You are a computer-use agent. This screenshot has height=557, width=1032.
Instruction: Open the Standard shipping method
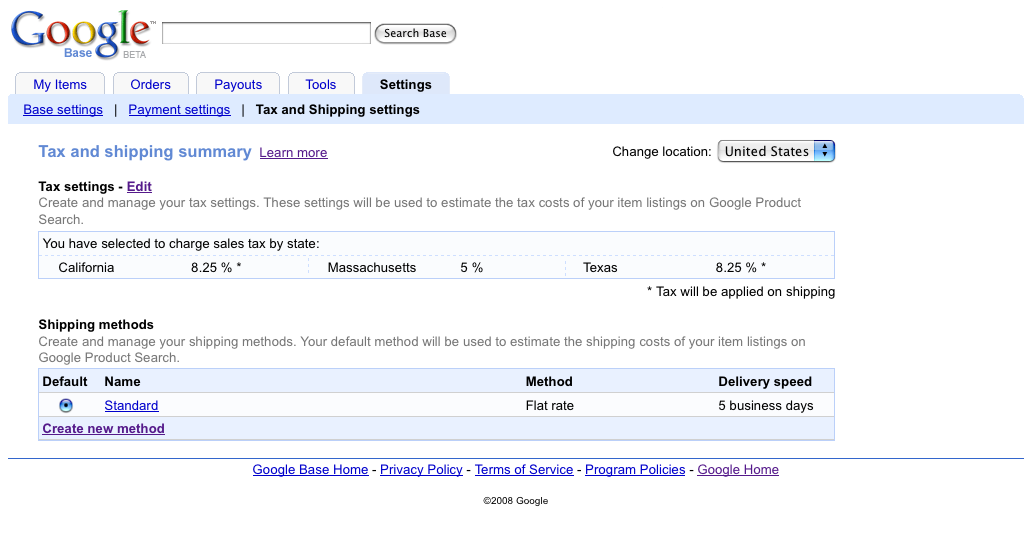[x=131, y=406]
